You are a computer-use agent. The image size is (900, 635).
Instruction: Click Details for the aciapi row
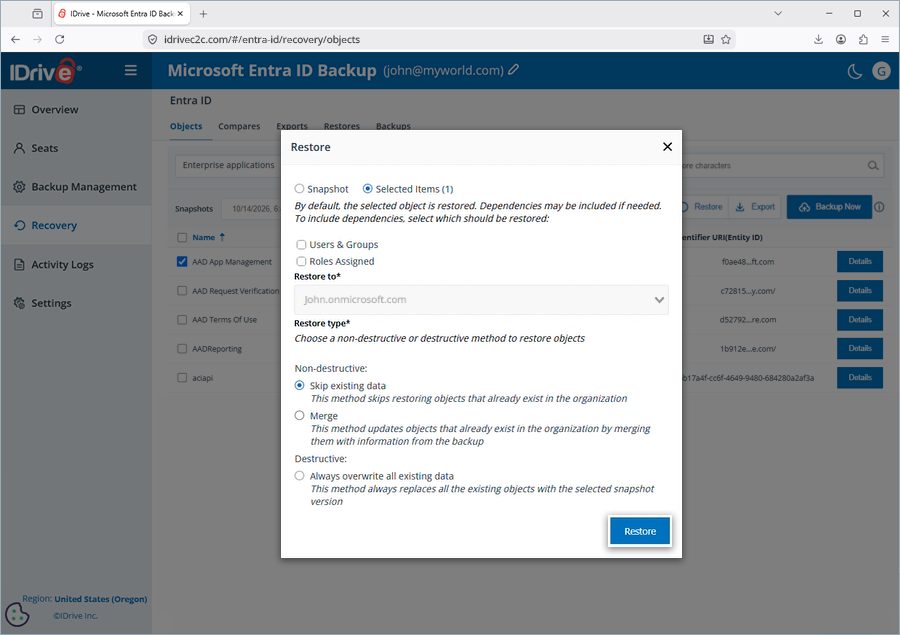coord(860,378)
